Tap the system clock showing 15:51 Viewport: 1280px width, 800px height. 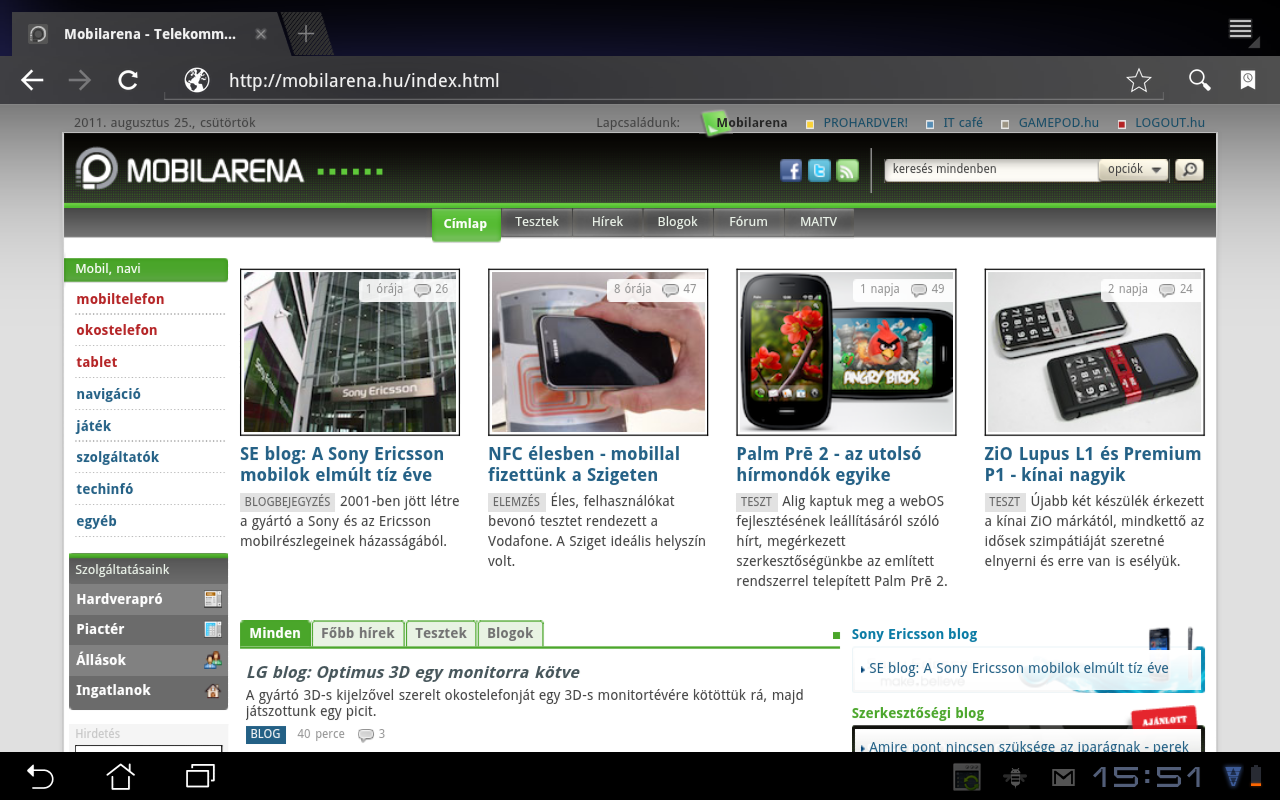click(x=1147, y=777)
